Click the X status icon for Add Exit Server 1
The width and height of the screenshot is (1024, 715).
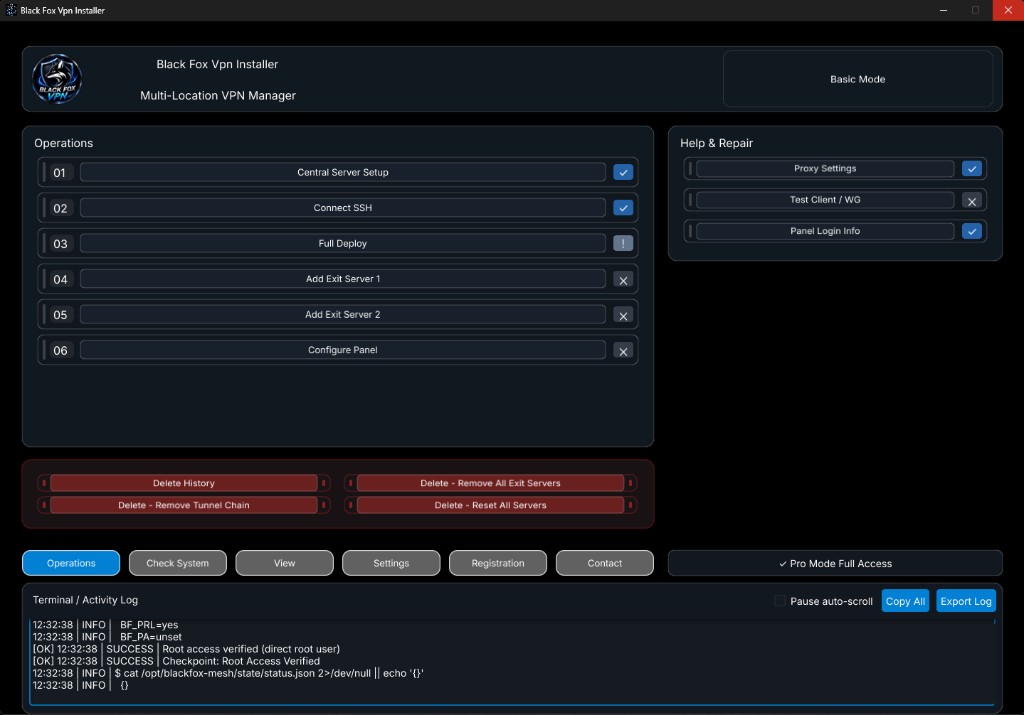(x=623, y=279)
